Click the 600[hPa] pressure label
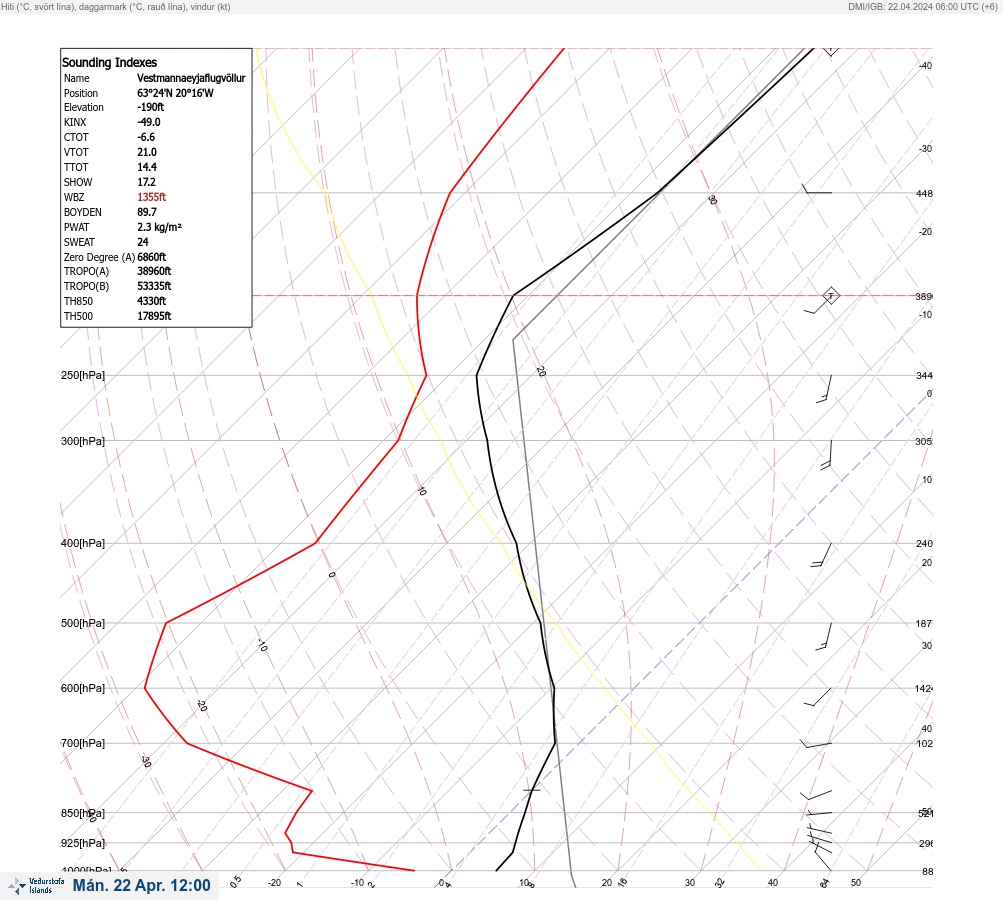The width and height of the screenshot is (1003, 900). click(83, 688)
